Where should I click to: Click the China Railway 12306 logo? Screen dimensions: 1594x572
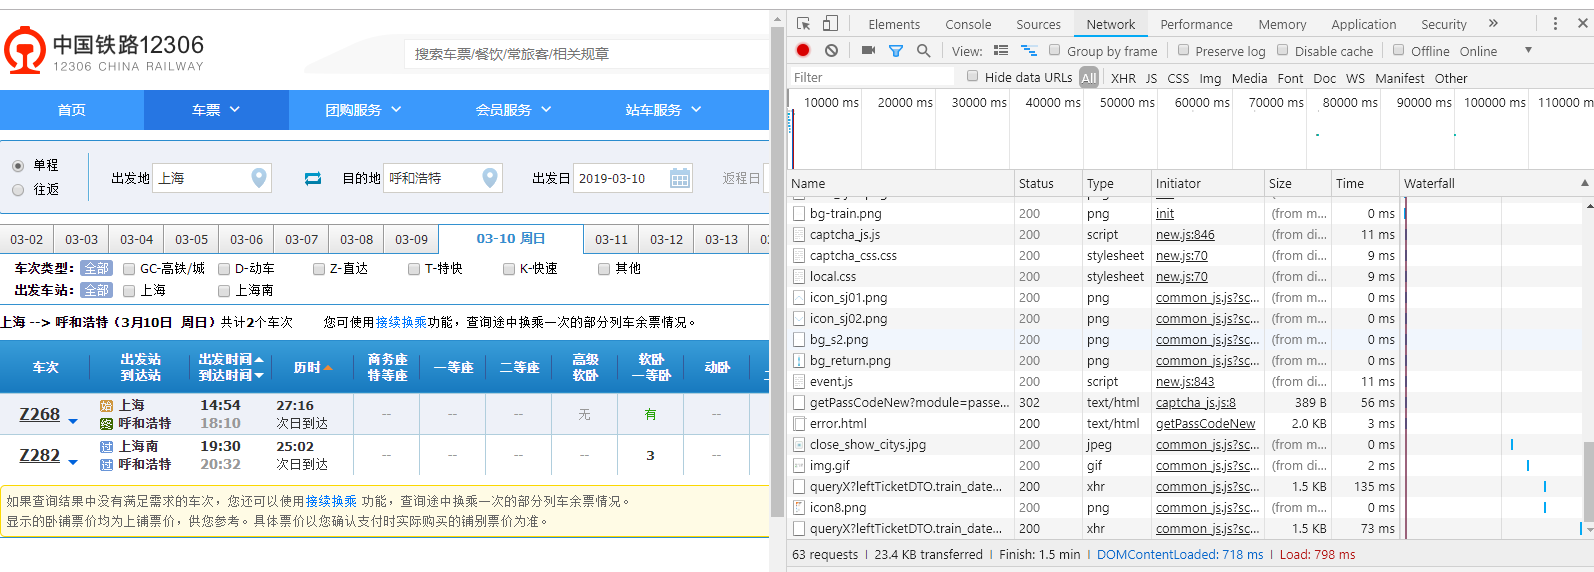(104, 51)
